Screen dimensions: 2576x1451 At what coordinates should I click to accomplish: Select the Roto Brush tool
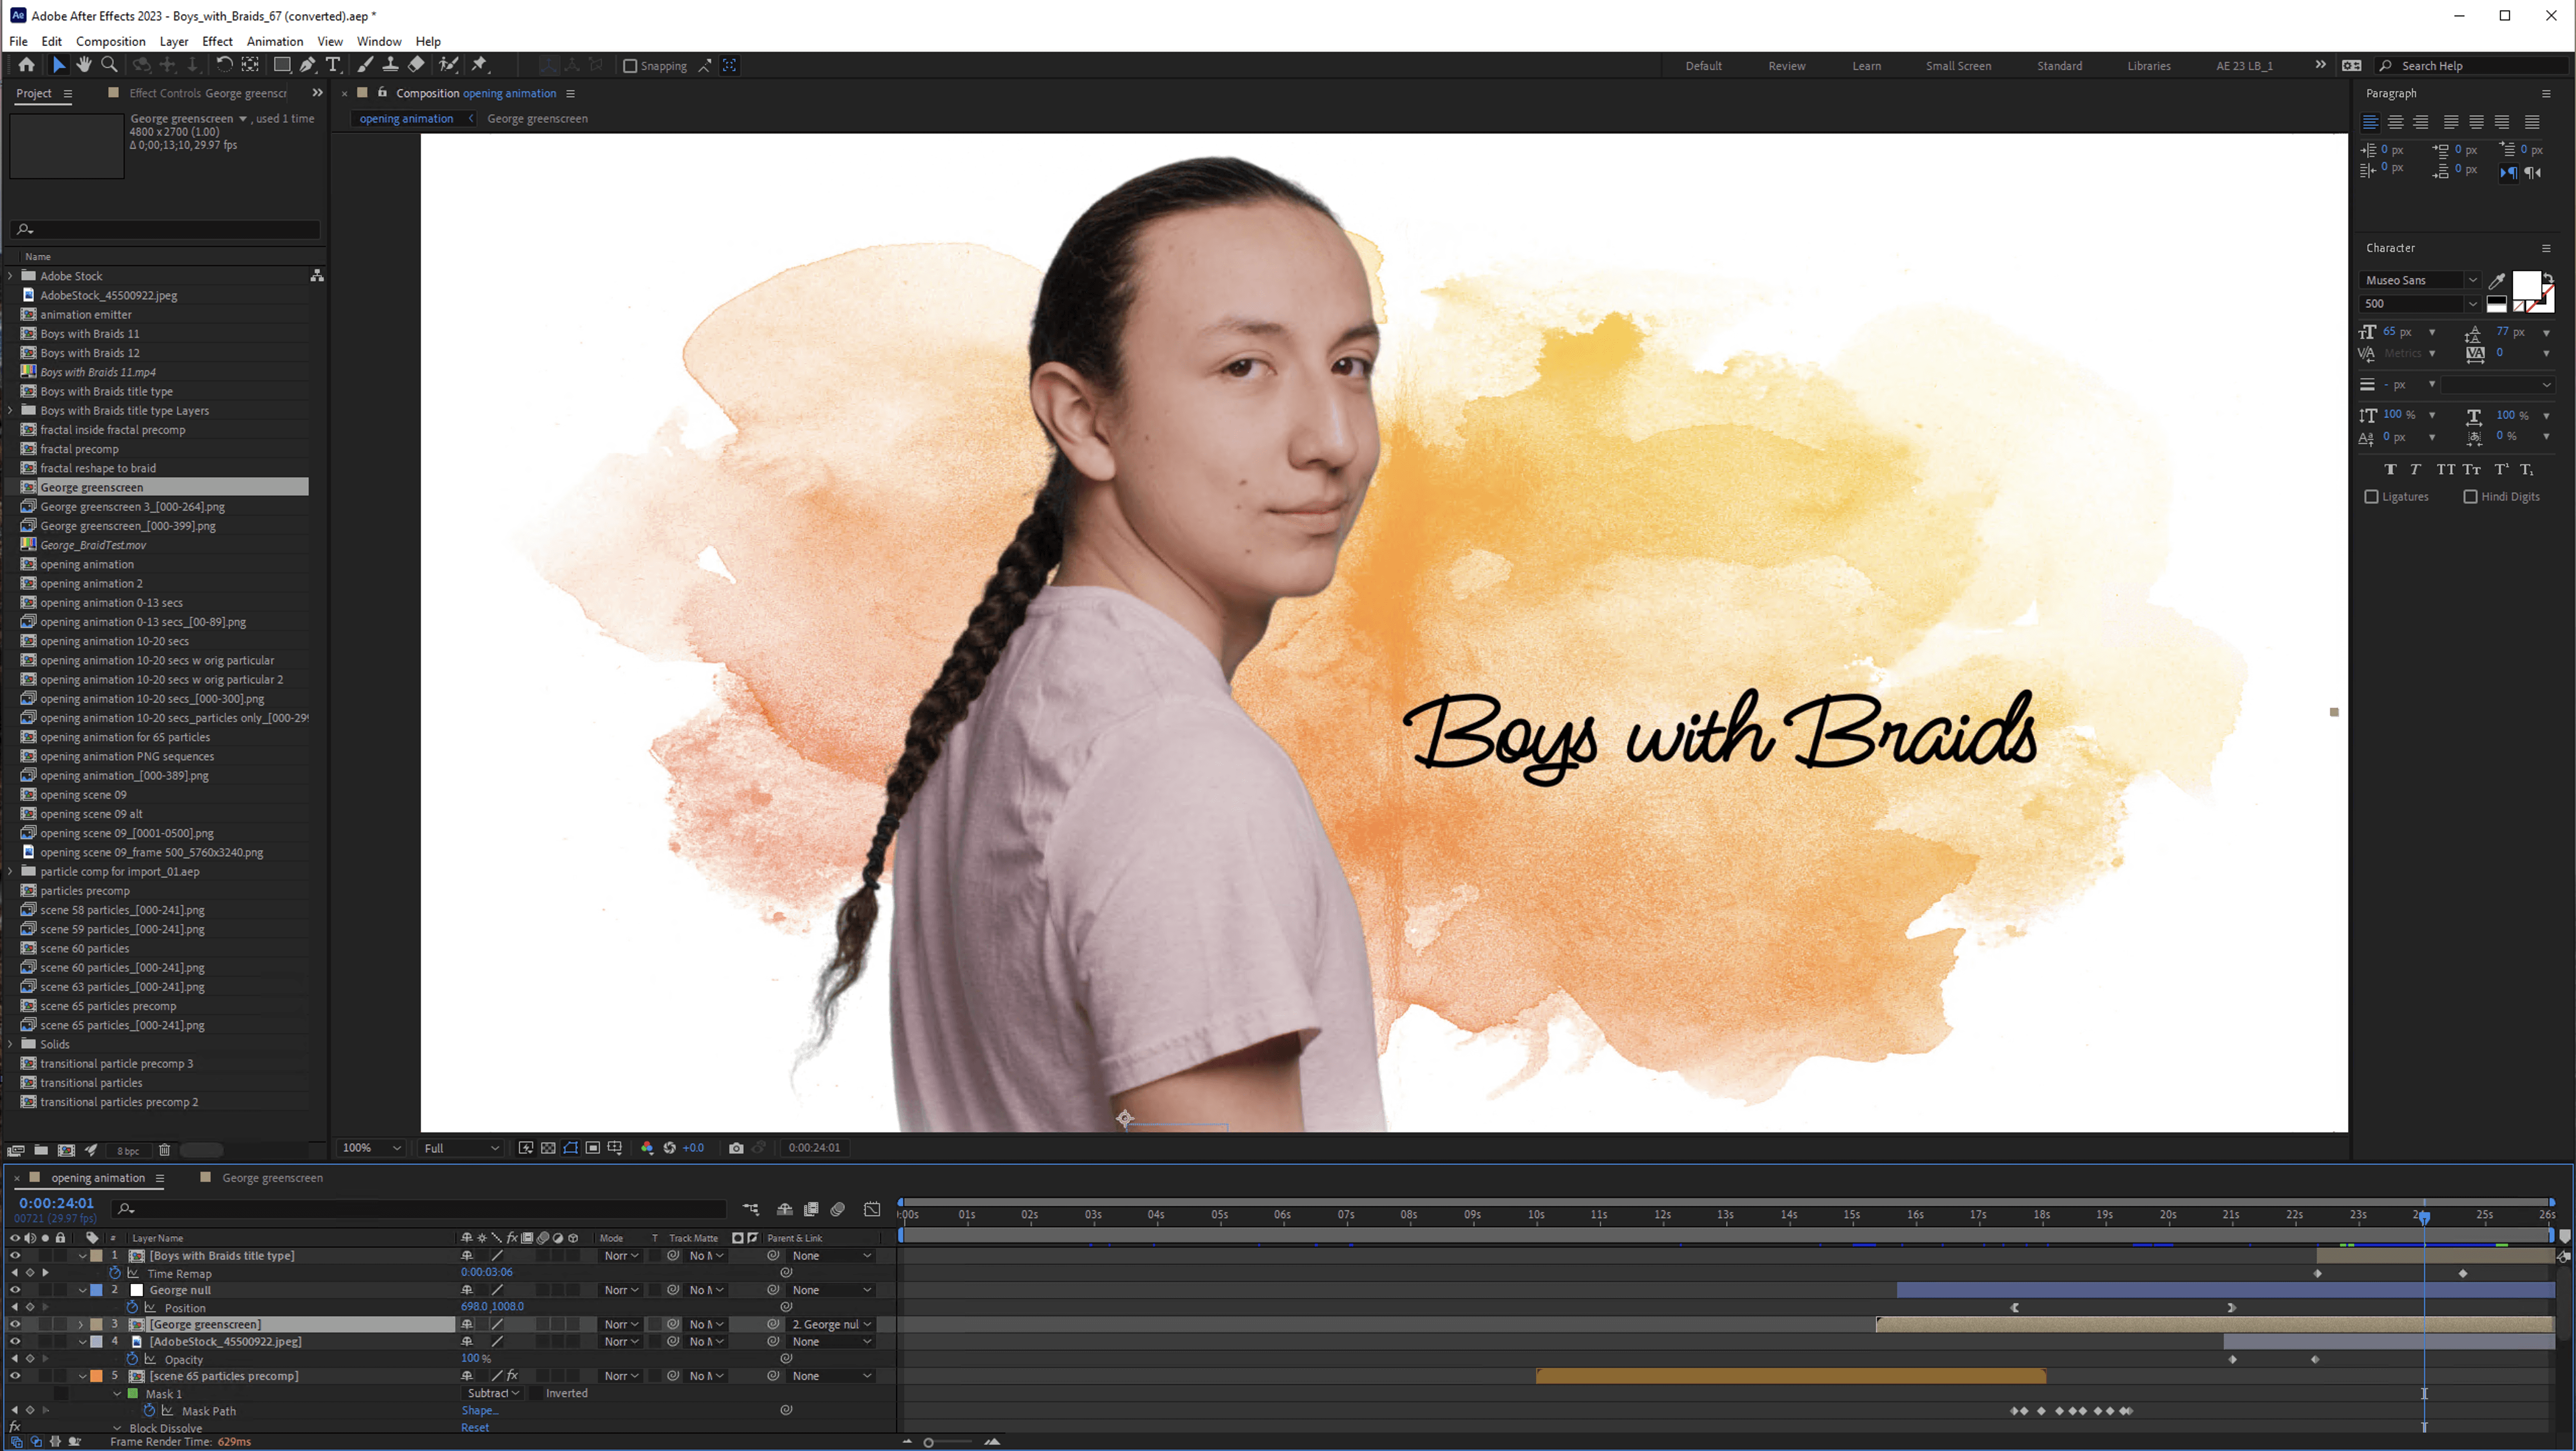click(x=448, y=65)
